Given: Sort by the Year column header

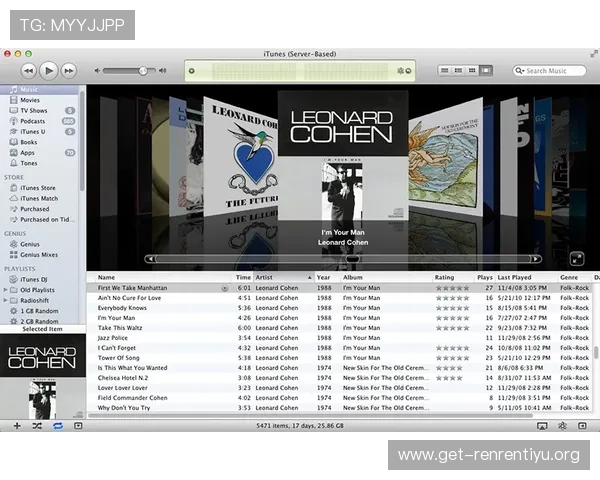Looking at the screenshot, I should click(x=327, y=278).
